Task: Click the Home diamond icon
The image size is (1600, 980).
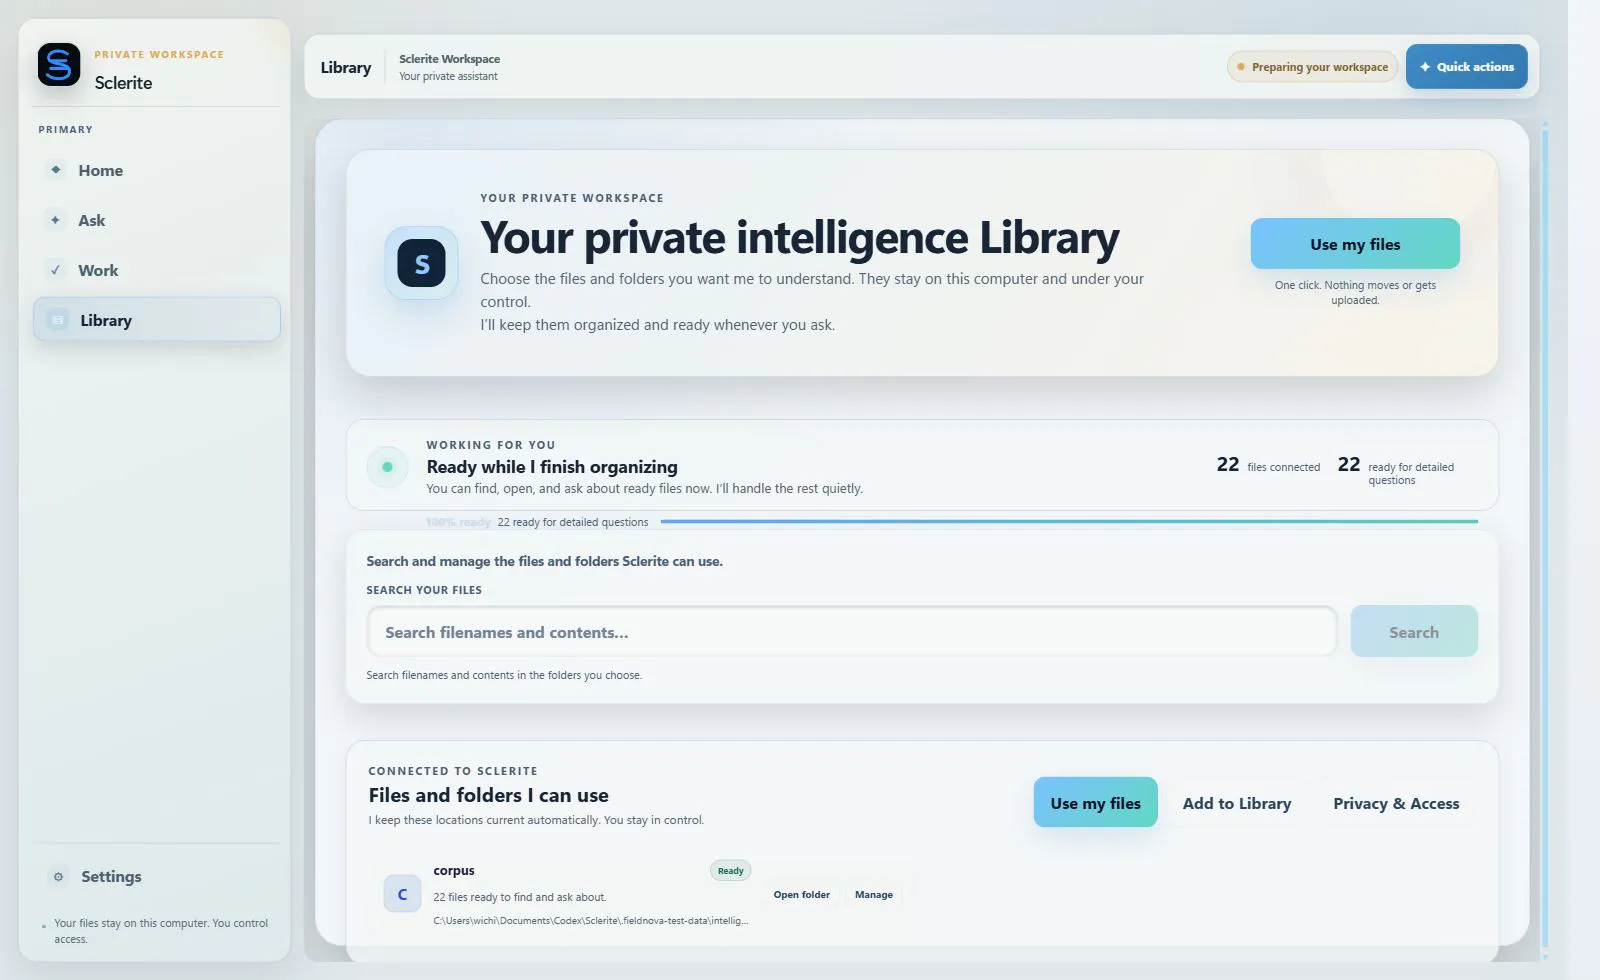Action: [x=56, y=170]
